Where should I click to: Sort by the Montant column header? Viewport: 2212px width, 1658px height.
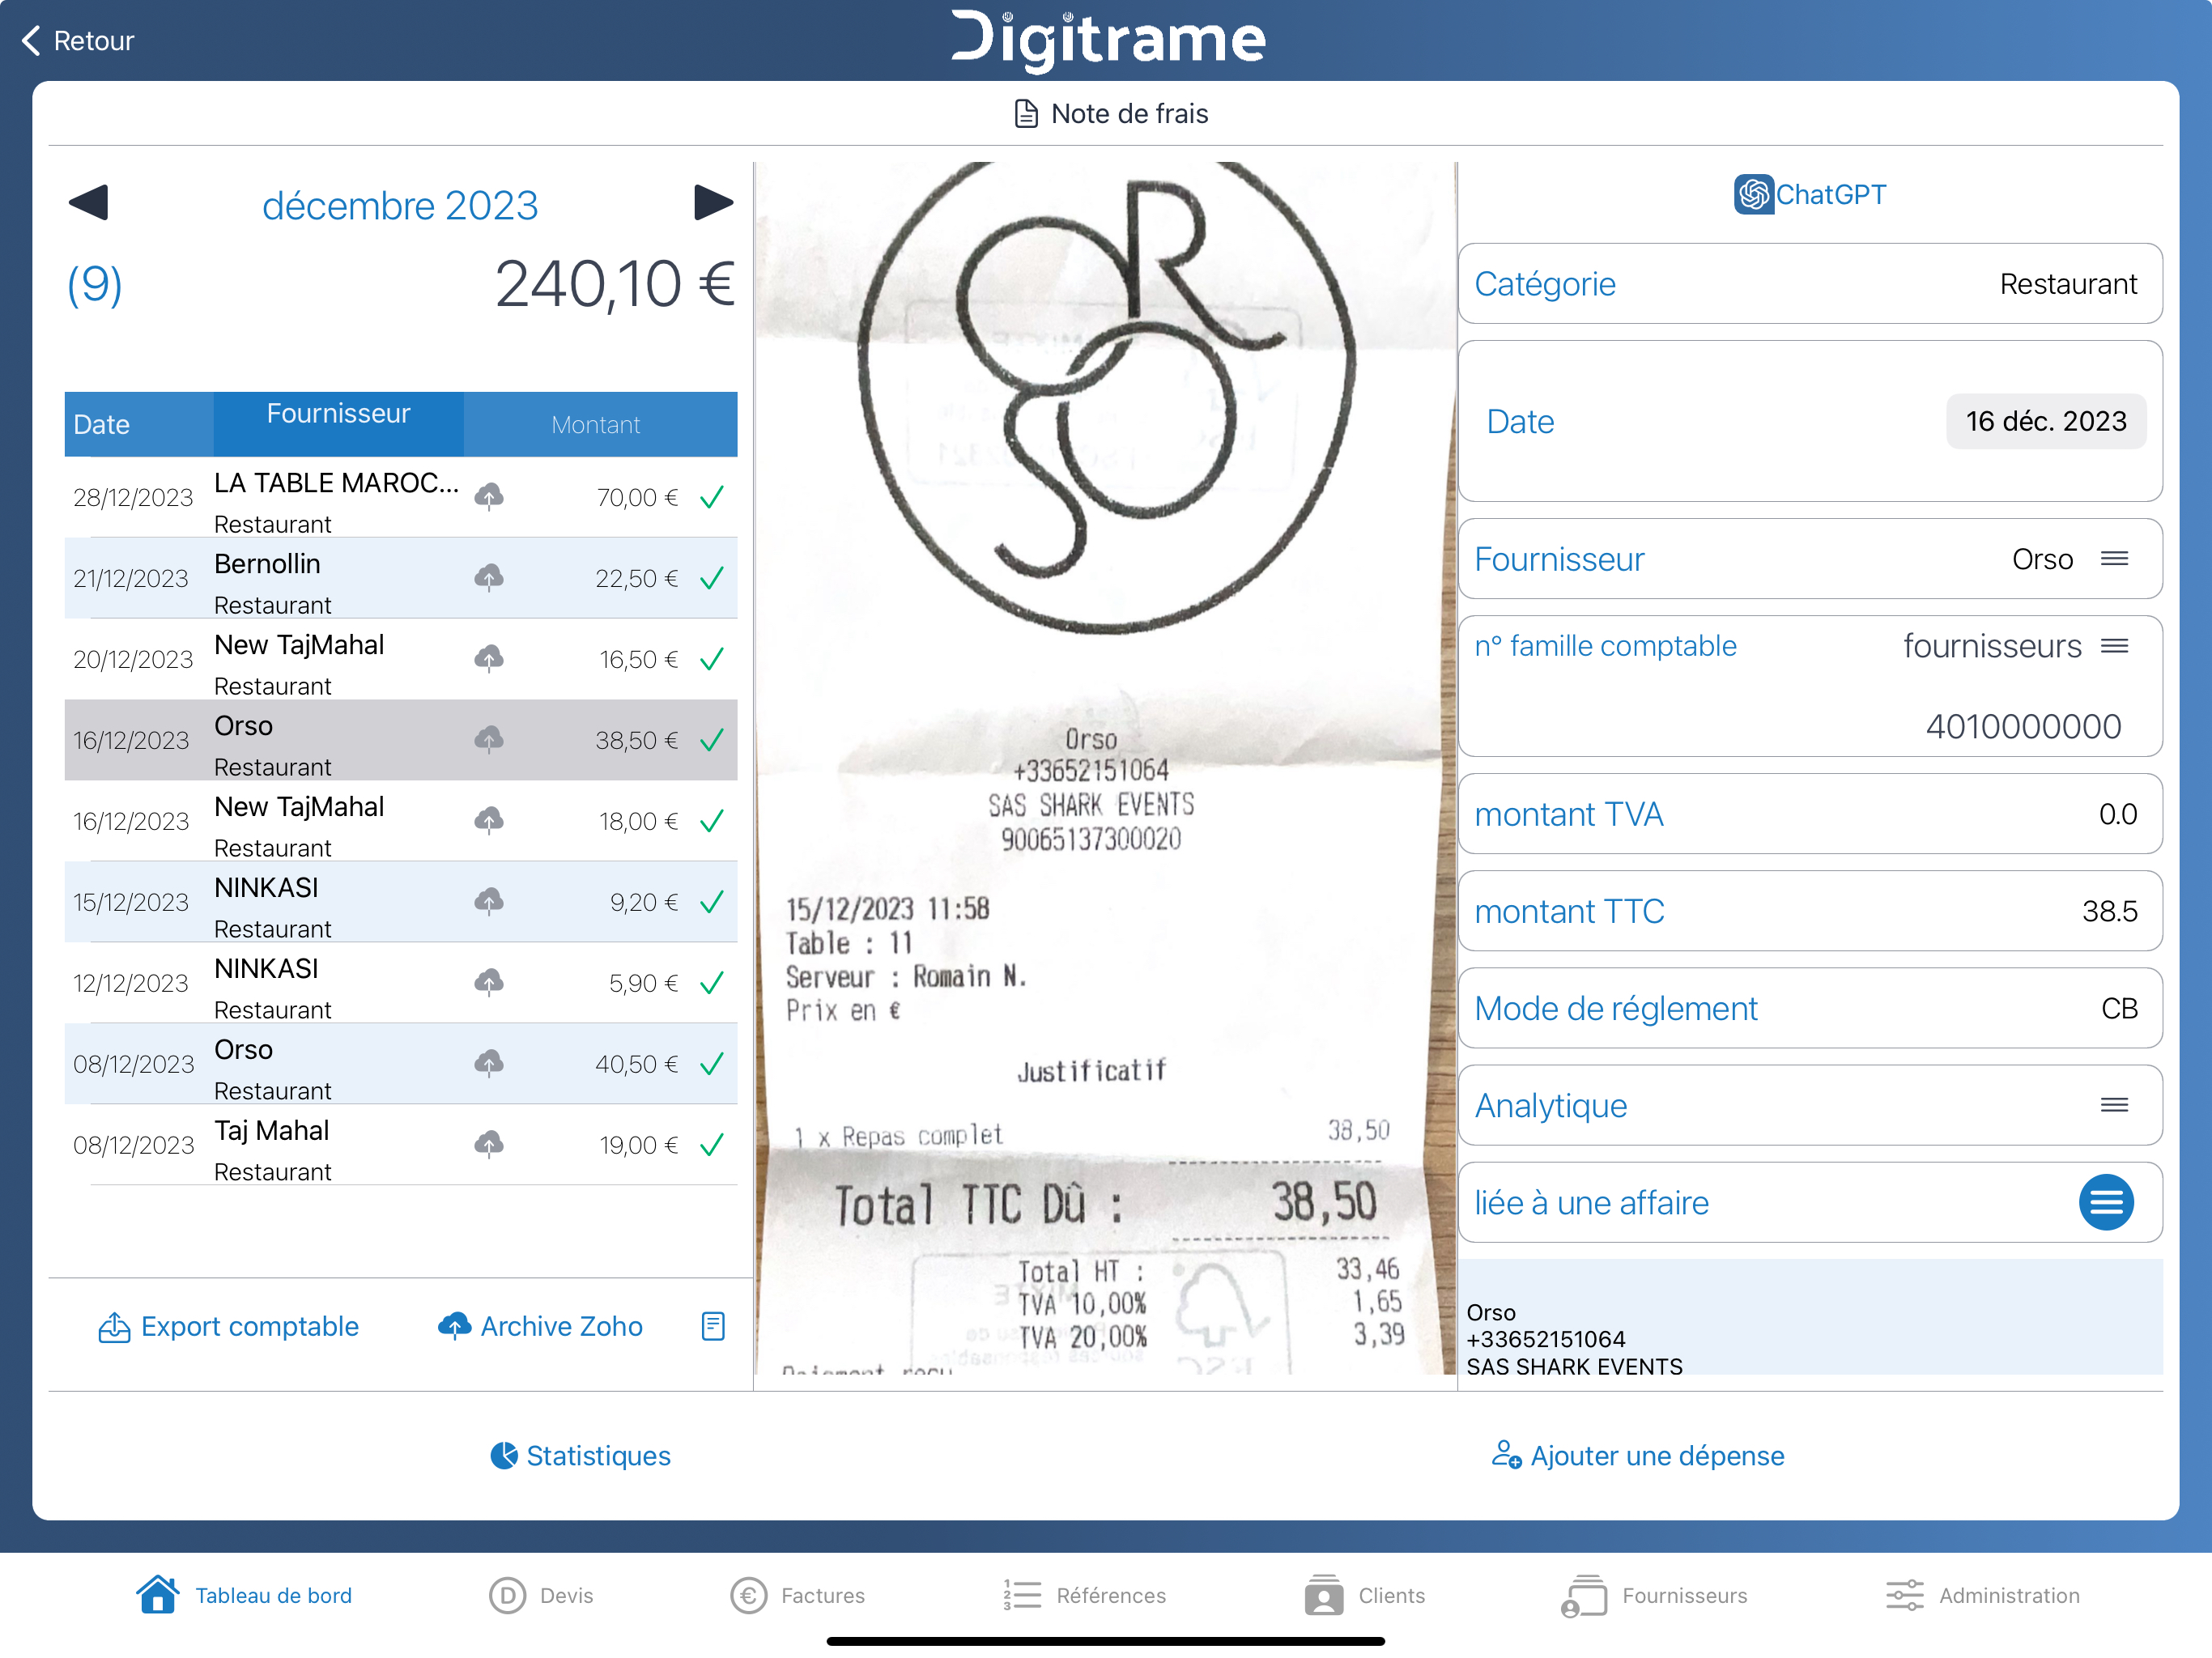600,424
